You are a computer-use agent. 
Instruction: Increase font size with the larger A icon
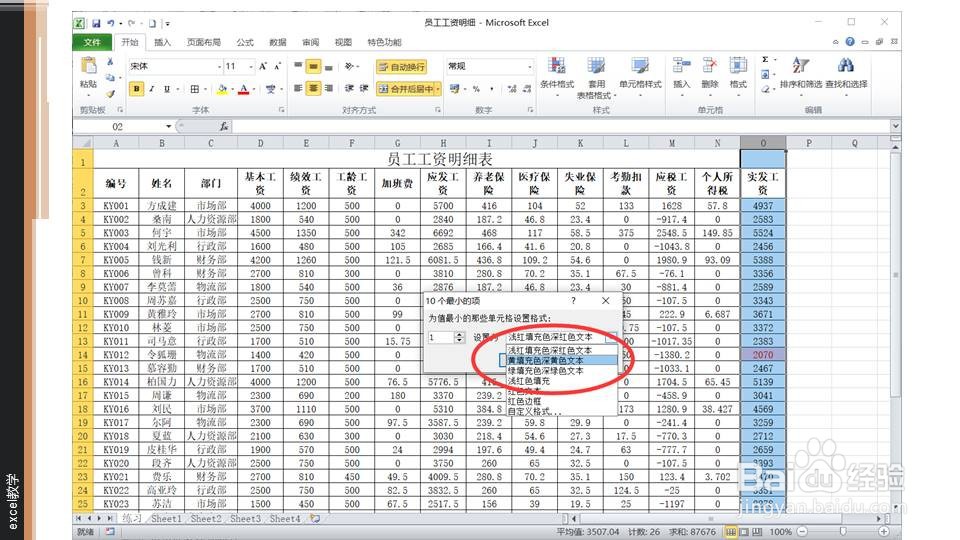[x=263, y=66]
